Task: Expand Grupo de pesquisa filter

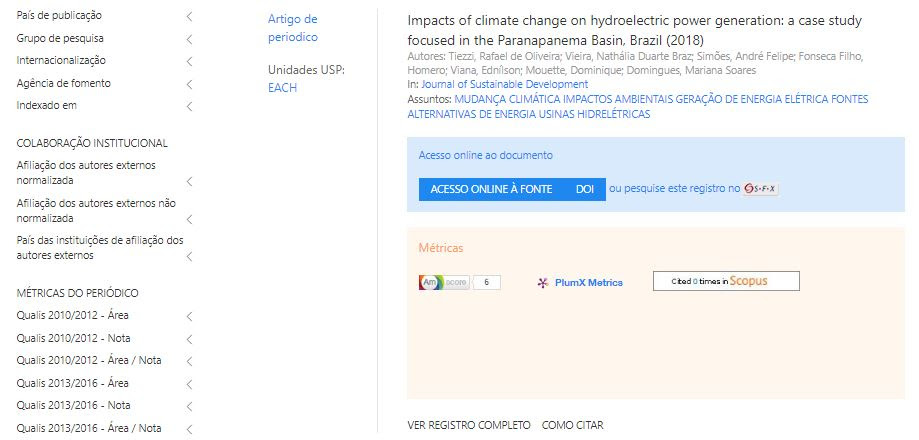Action: pos(189,39)
